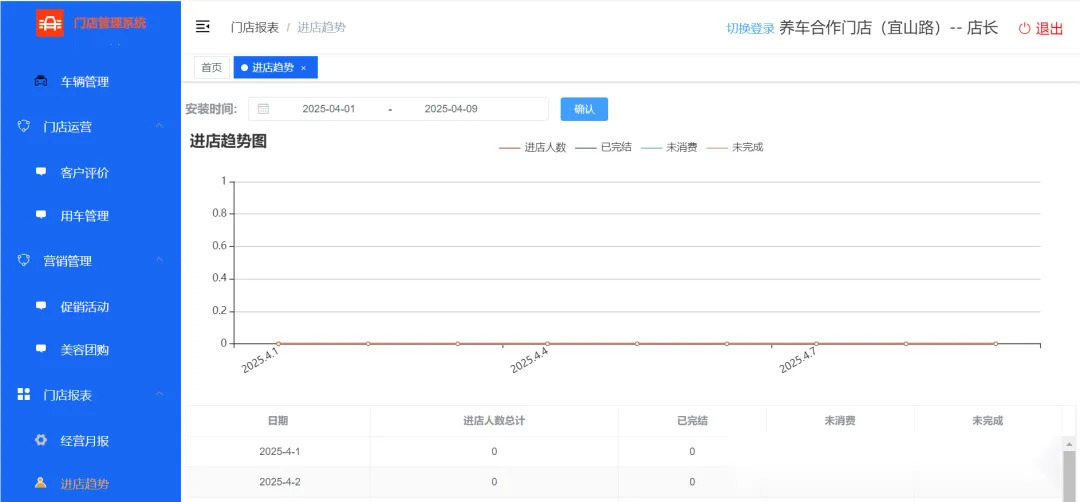This screenshot has height=502, width=1080.
Task: Click 门店报表 in the breadcrumb
Action: pyautogui.click(x=255, y=28)
